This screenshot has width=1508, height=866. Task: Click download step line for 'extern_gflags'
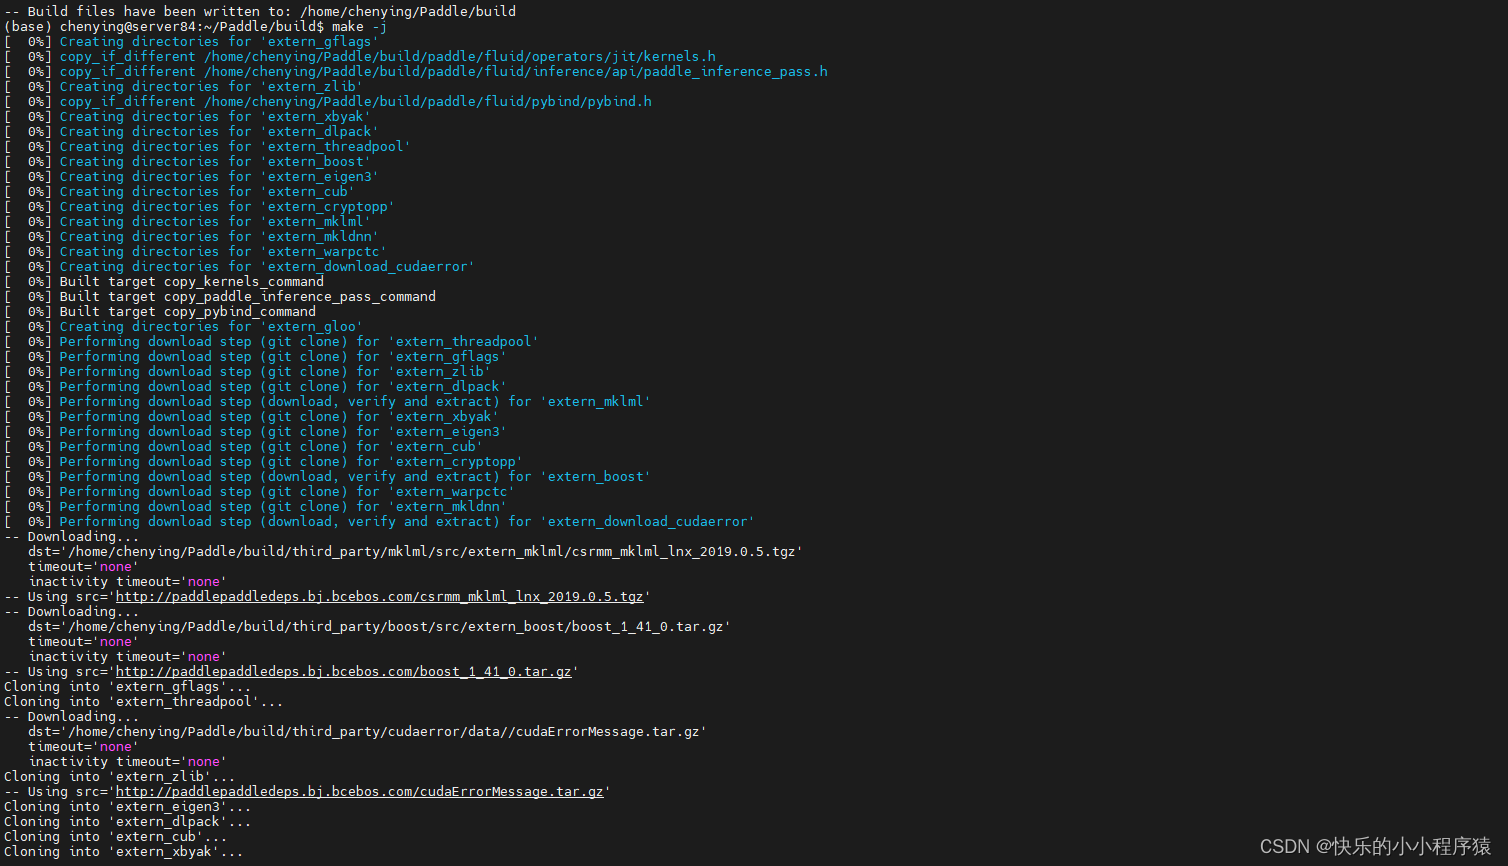coord(256,356)
